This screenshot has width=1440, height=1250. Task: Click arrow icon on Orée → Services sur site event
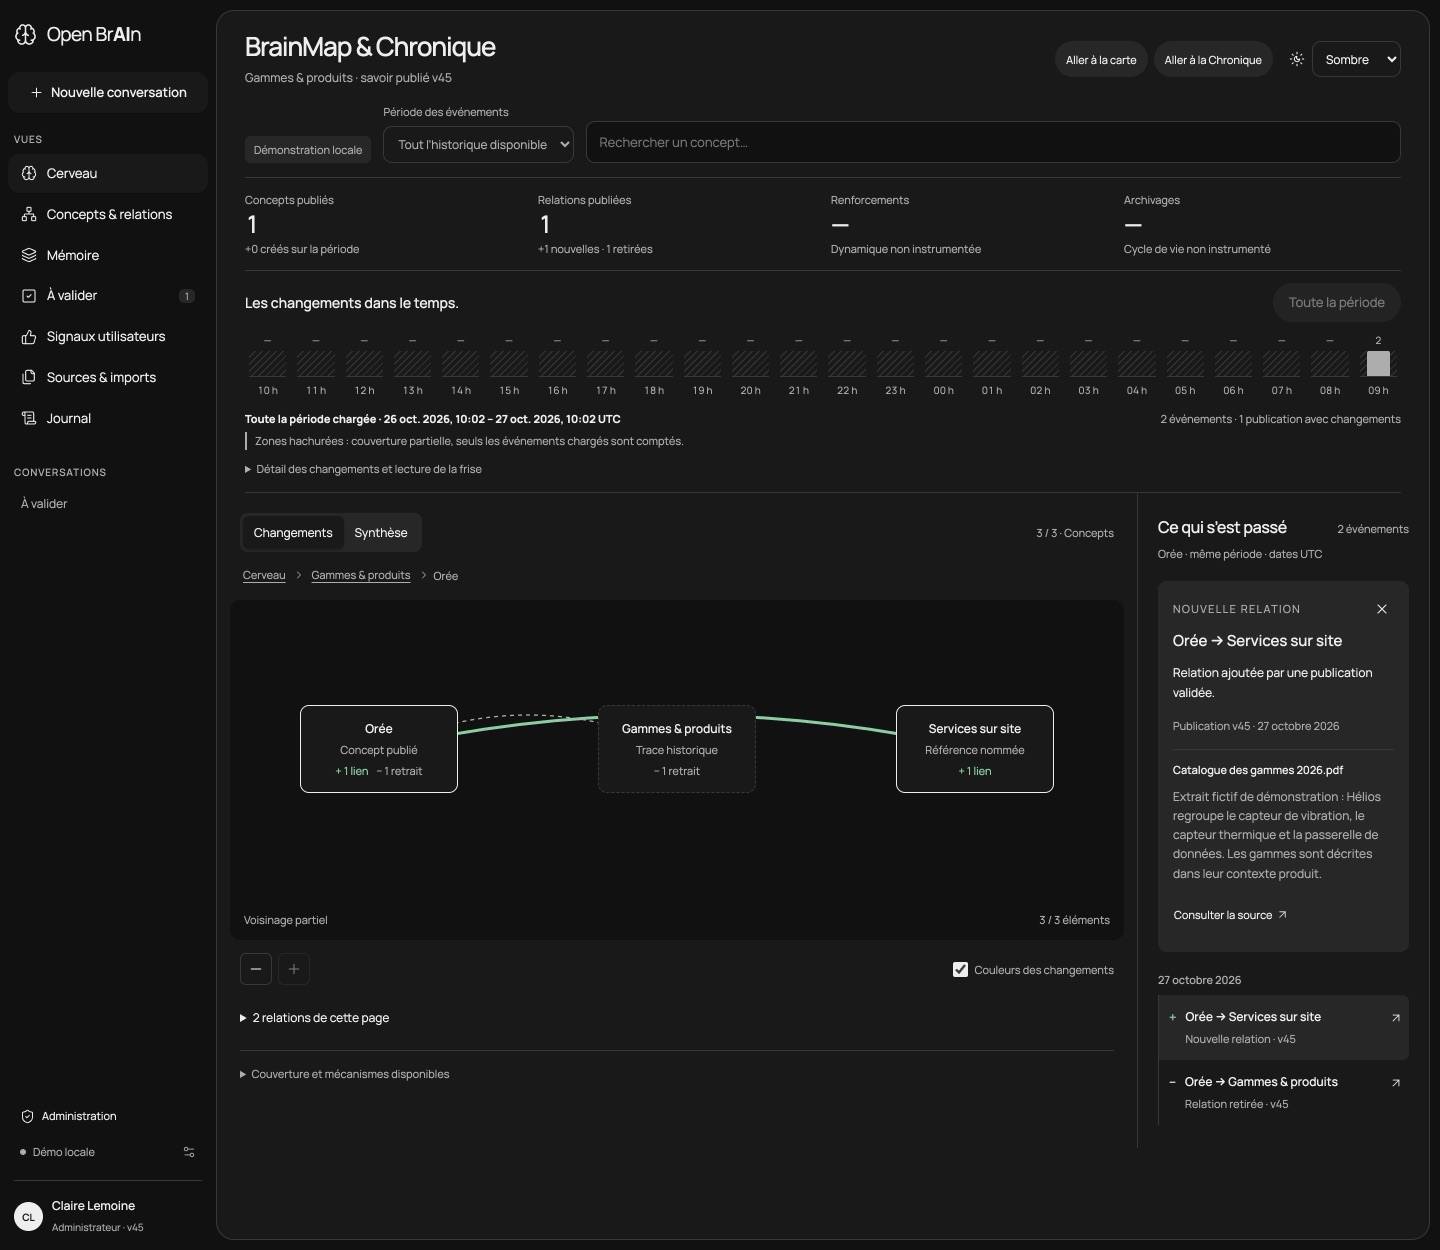(1396, 1018)
